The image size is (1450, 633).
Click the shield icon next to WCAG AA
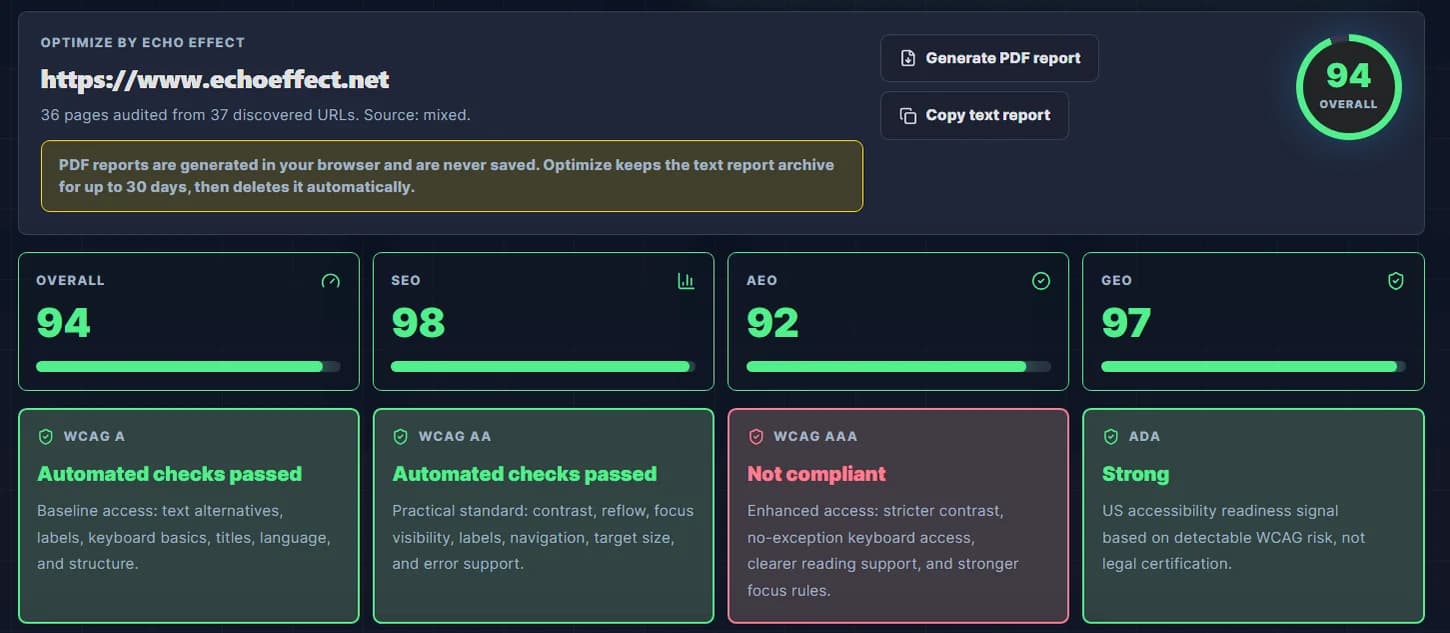[x=400, y=437]
